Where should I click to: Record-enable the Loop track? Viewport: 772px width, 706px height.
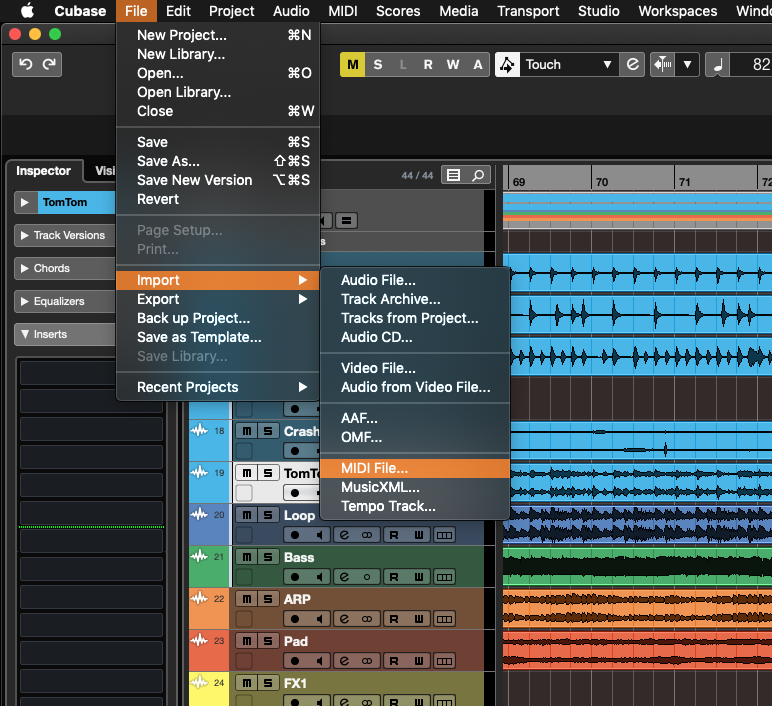tap(295, 535)
